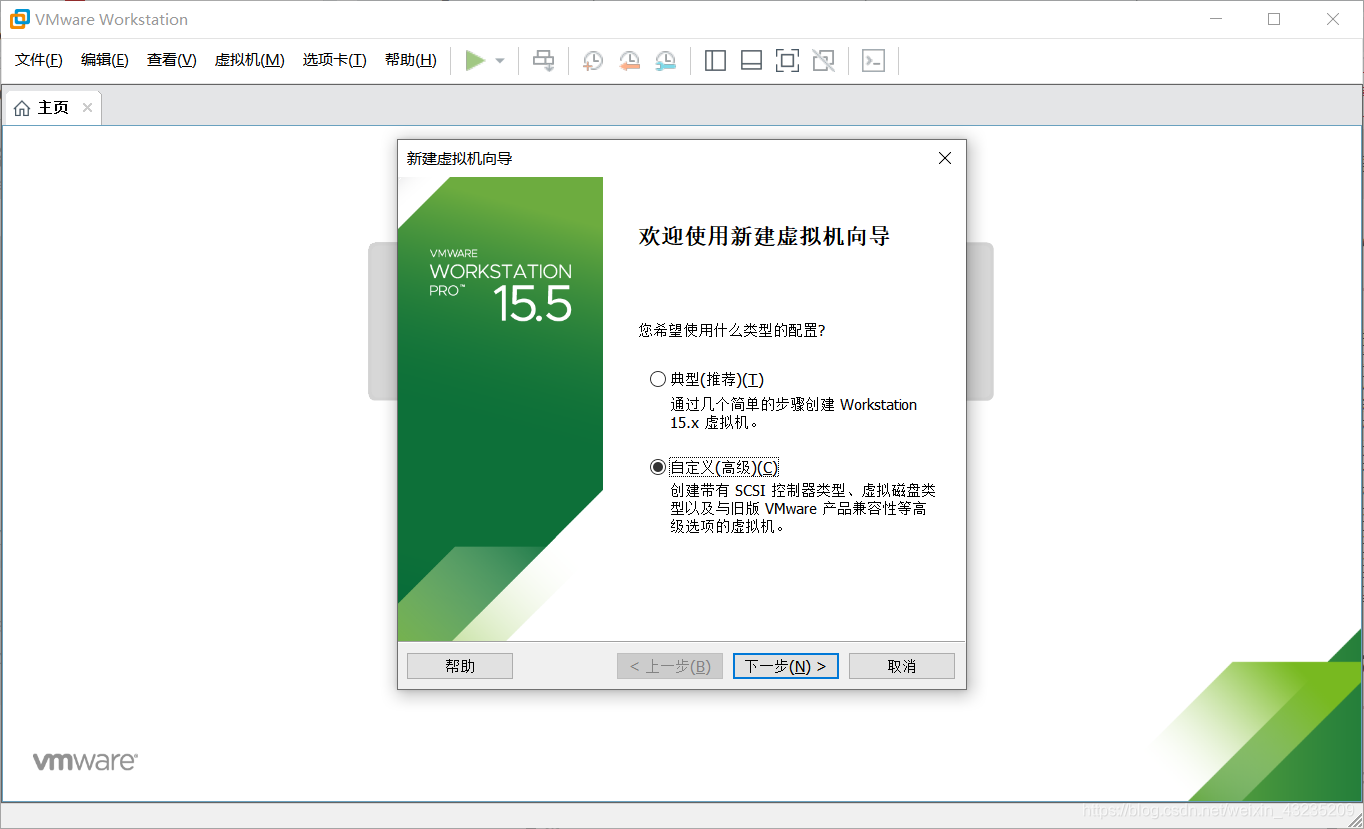Open the Snapshot Manager icon

point(665,61)
